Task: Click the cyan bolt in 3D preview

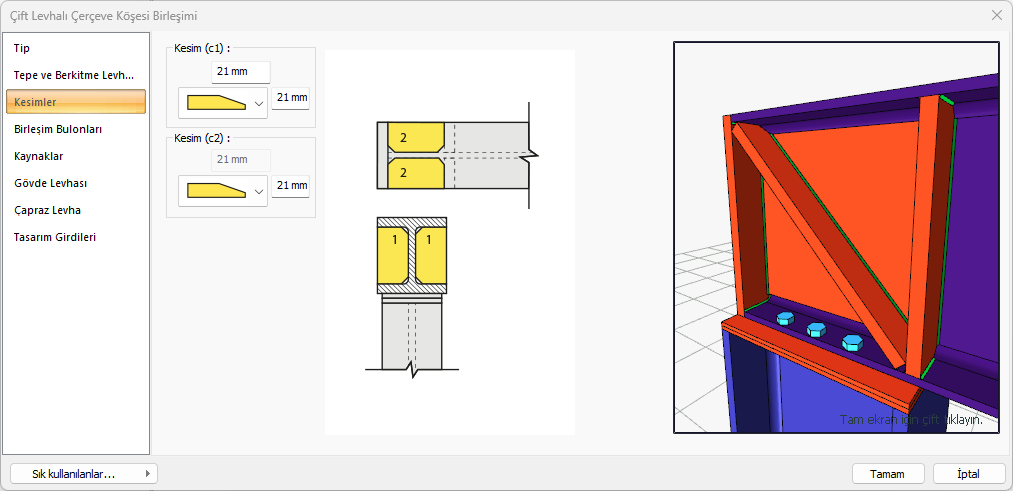Action: pyautogui.click(x=816, y=331)
